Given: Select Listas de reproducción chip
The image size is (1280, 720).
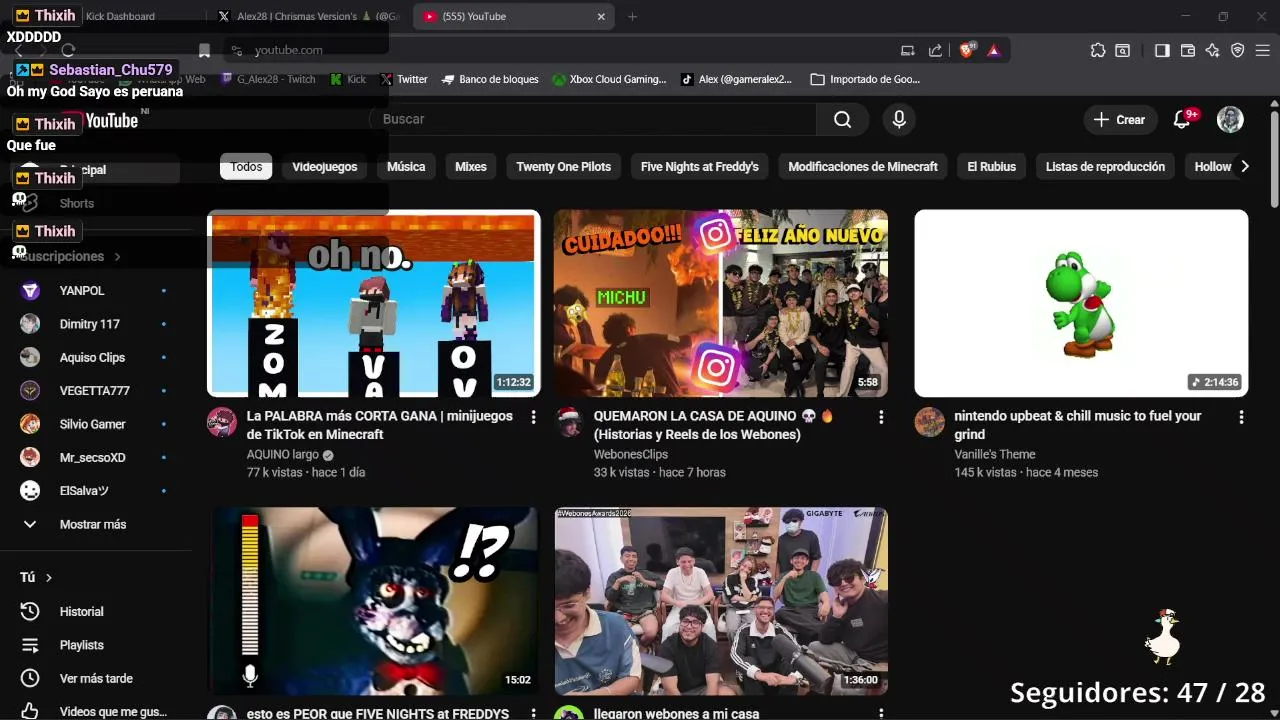Looking at the screenshot, I should [1105, 167].
